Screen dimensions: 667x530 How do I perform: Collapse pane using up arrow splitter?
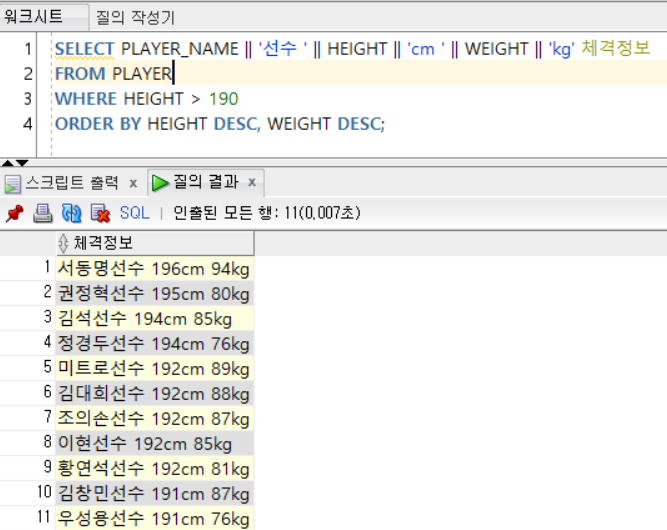point(7,163)
